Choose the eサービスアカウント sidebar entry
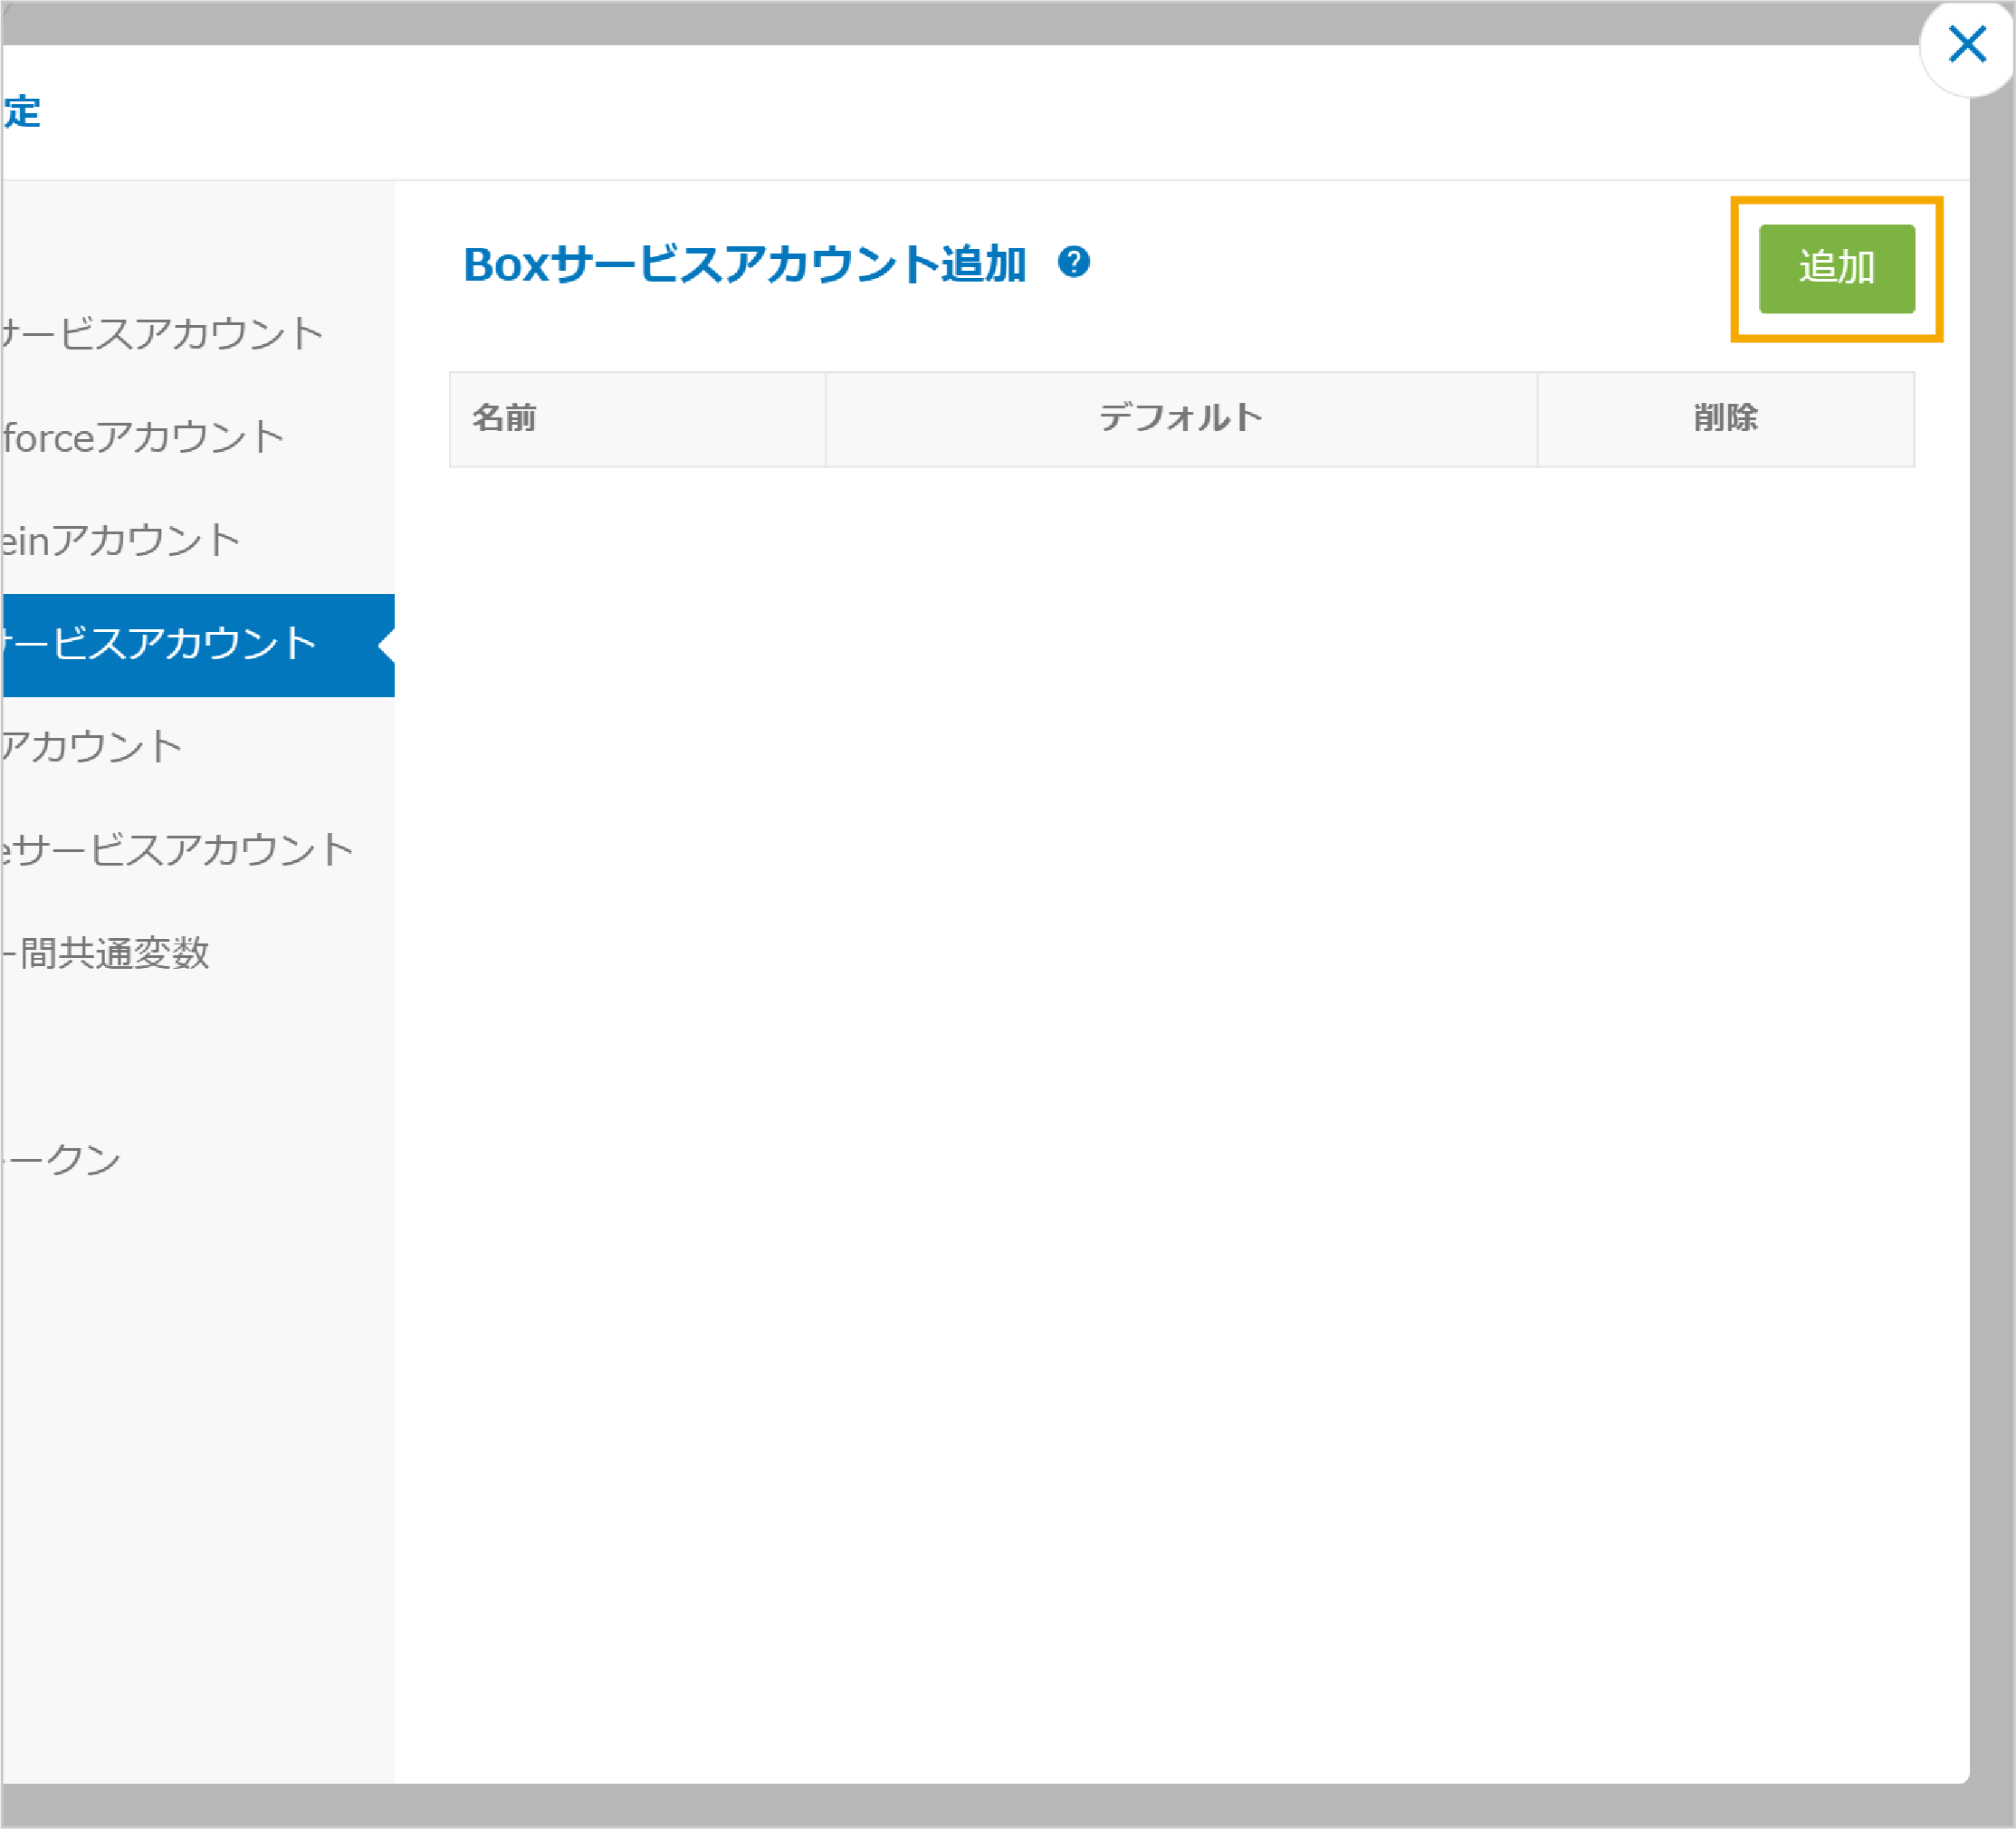2016x1829 pixels. (178, 850)
